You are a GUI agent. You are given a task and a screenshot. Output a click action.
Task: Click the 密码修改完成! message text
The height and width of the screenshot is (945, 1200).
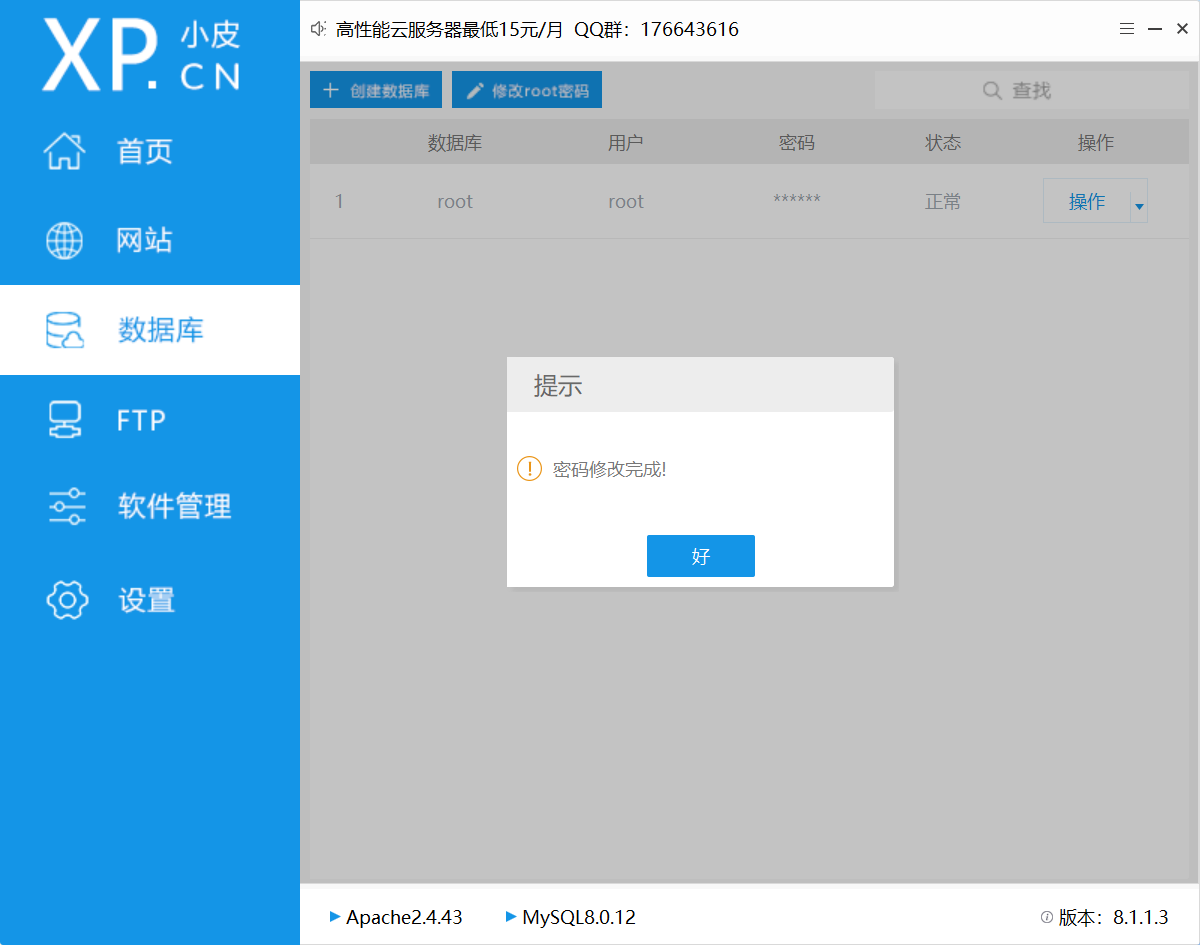click(x=610, y=469)
